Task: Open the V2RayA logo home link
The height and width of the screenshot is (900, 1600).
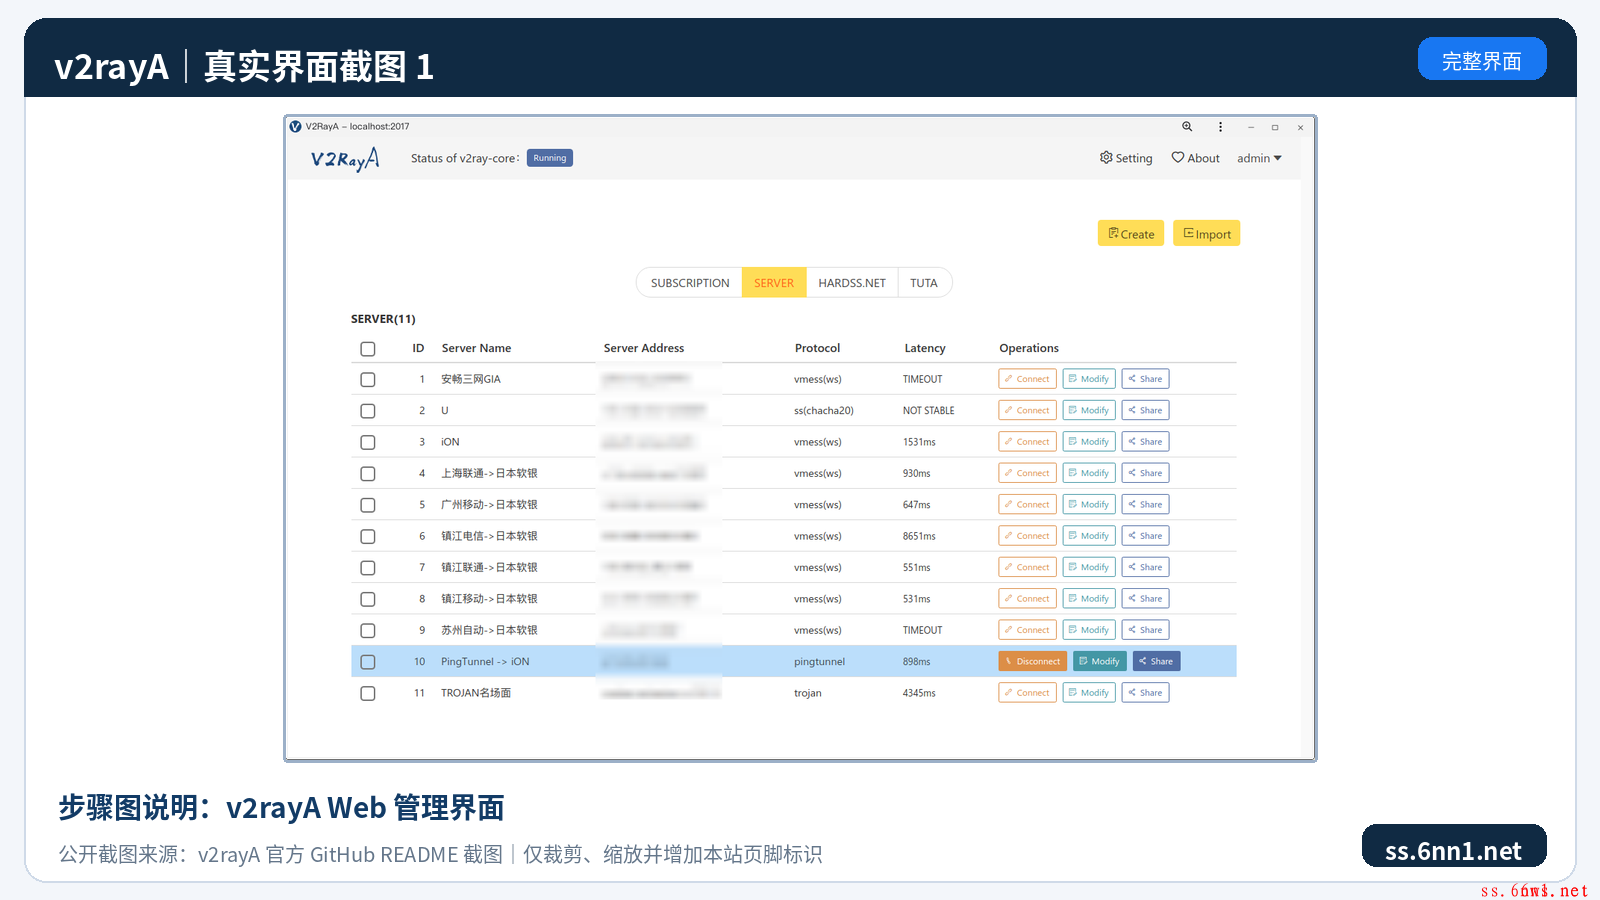Action: [x=345, y=159]
